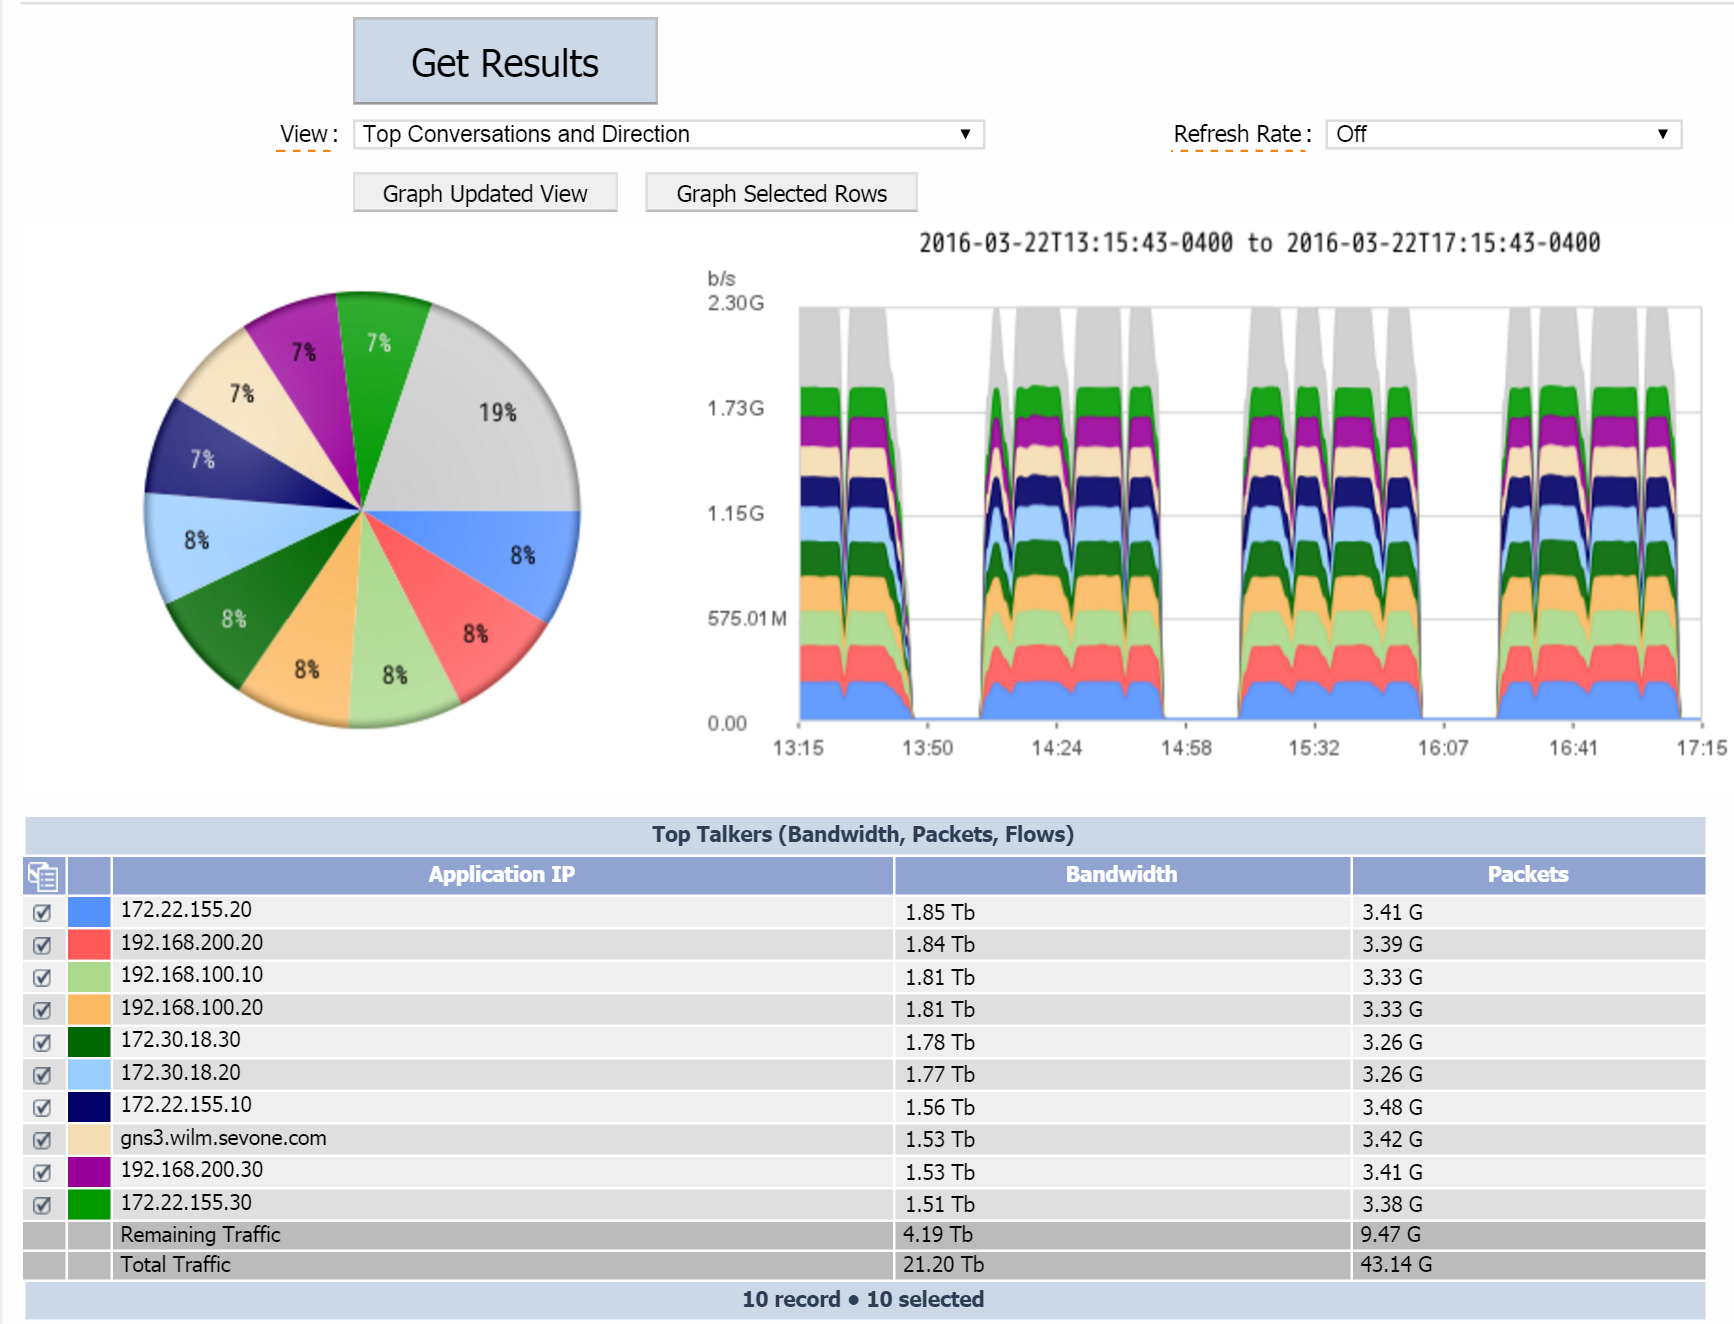This screenshot has width=1734, height=1324.
Task: Click the purple swatch for 192.168.200.30
Action: (89, 1172)
